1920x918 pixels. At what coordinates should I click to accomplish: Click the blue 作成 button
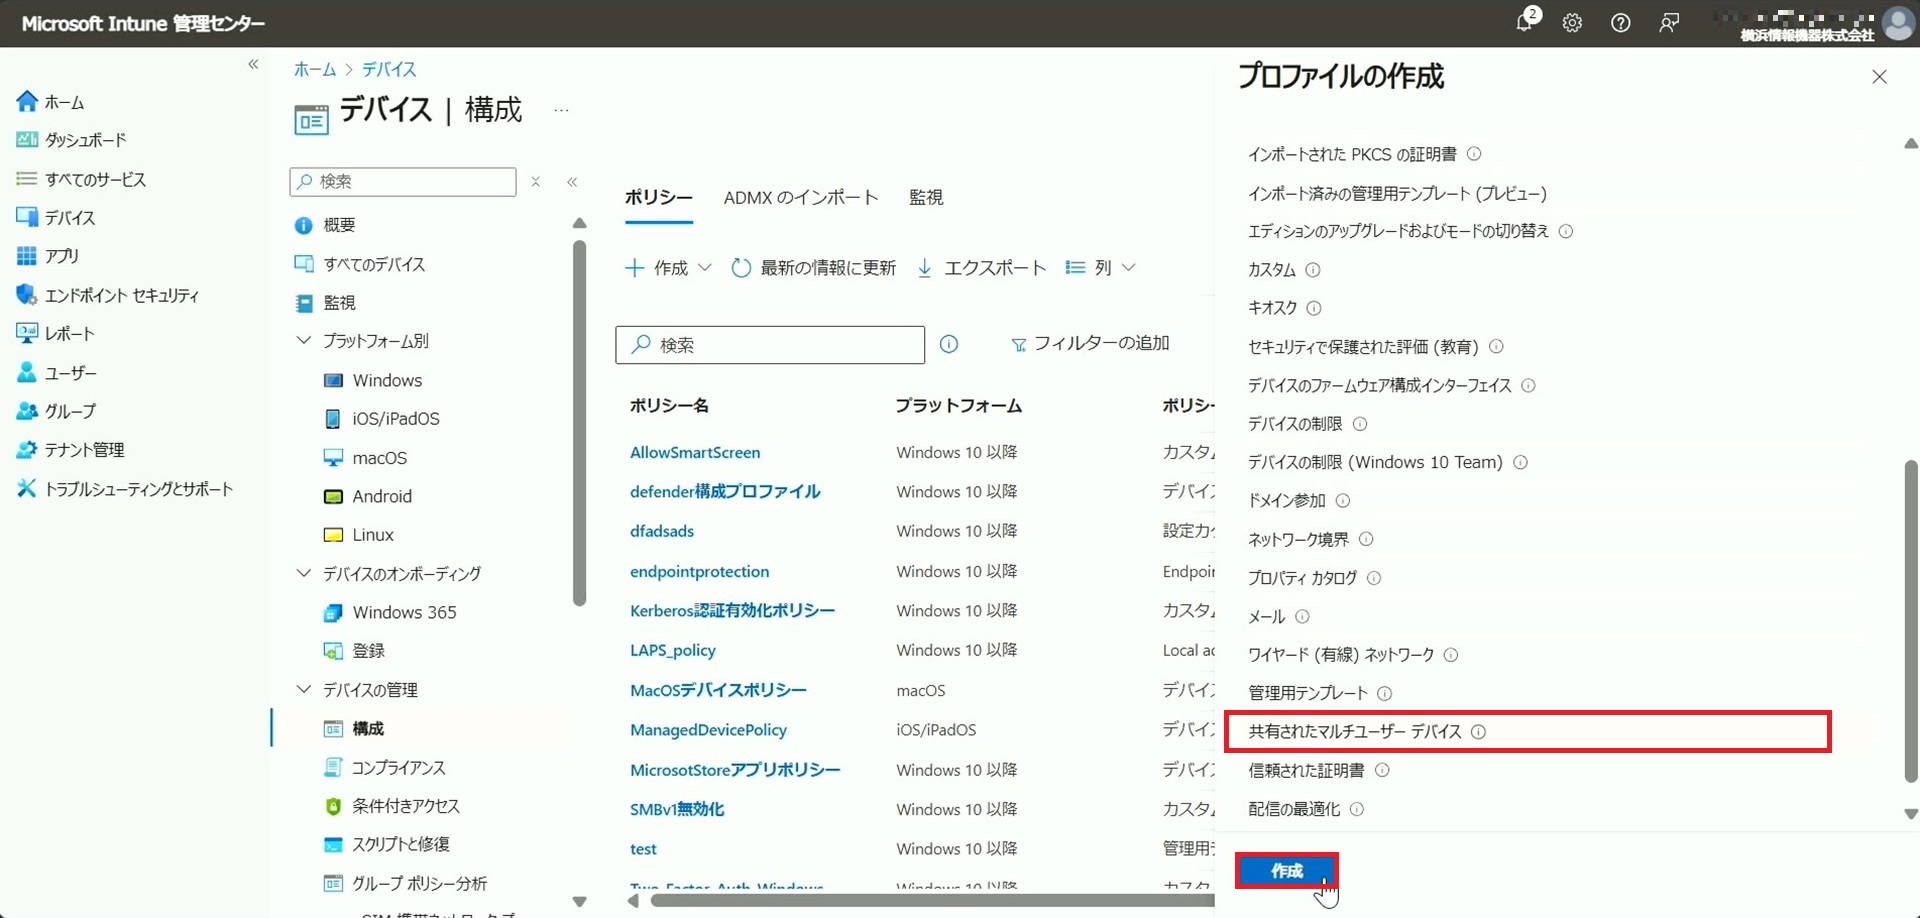[1287, 871]
